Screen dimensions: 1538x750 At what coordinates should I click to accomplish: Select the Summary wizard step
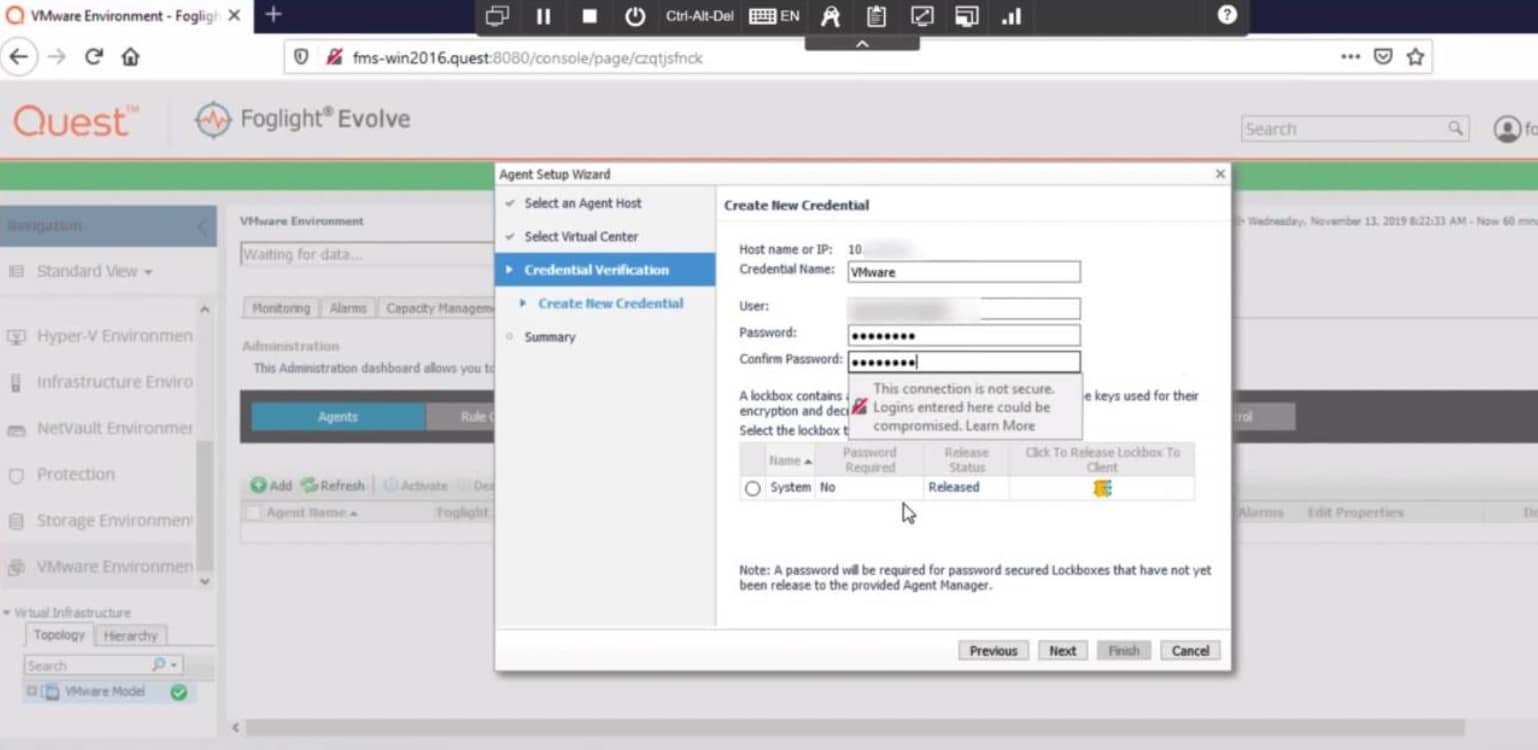[x=550, y=337]
